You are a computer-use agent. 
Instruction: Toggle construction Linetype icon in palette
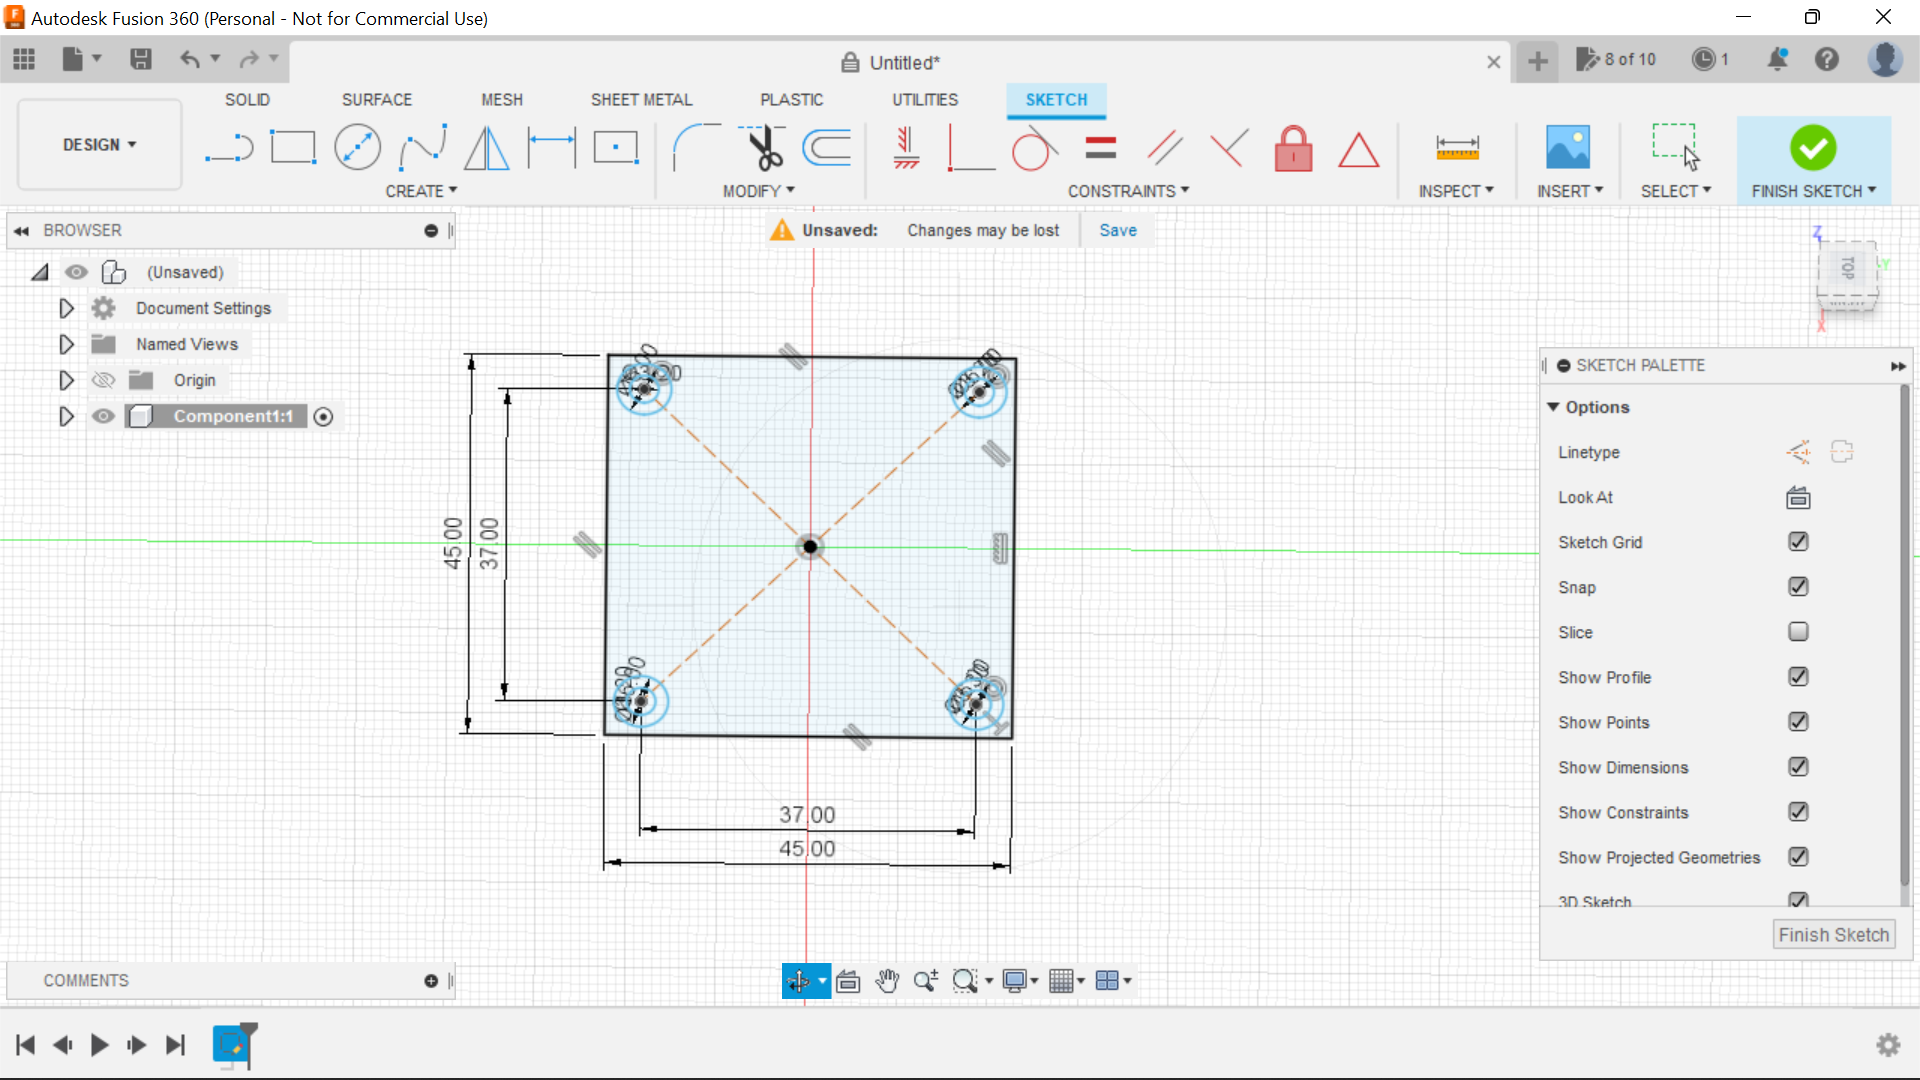tap(1798, 452)
